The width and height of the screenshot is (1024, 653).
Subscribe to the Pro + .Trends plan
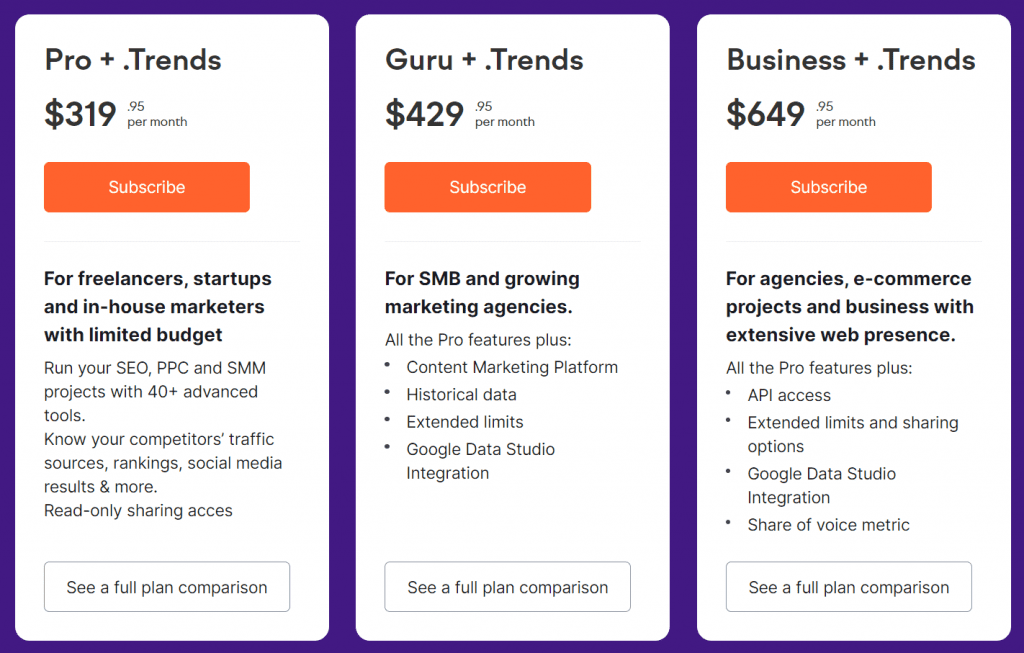(x=146, y=187)
